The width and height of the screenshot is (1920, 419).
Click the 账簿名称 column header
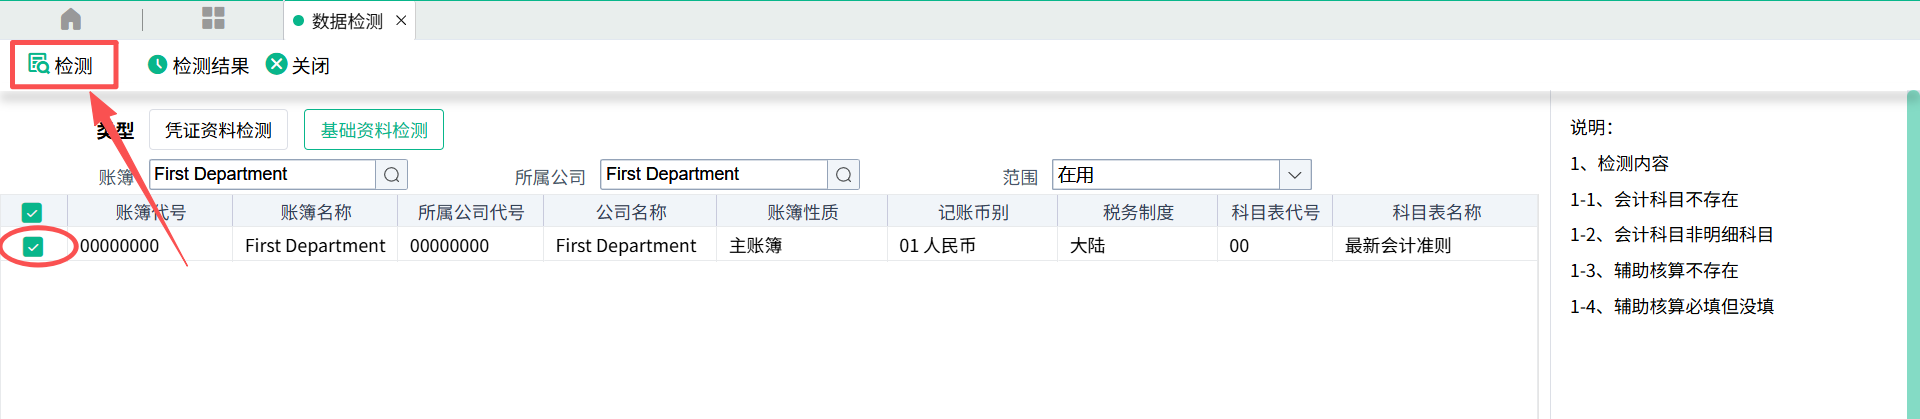[316, 212]
